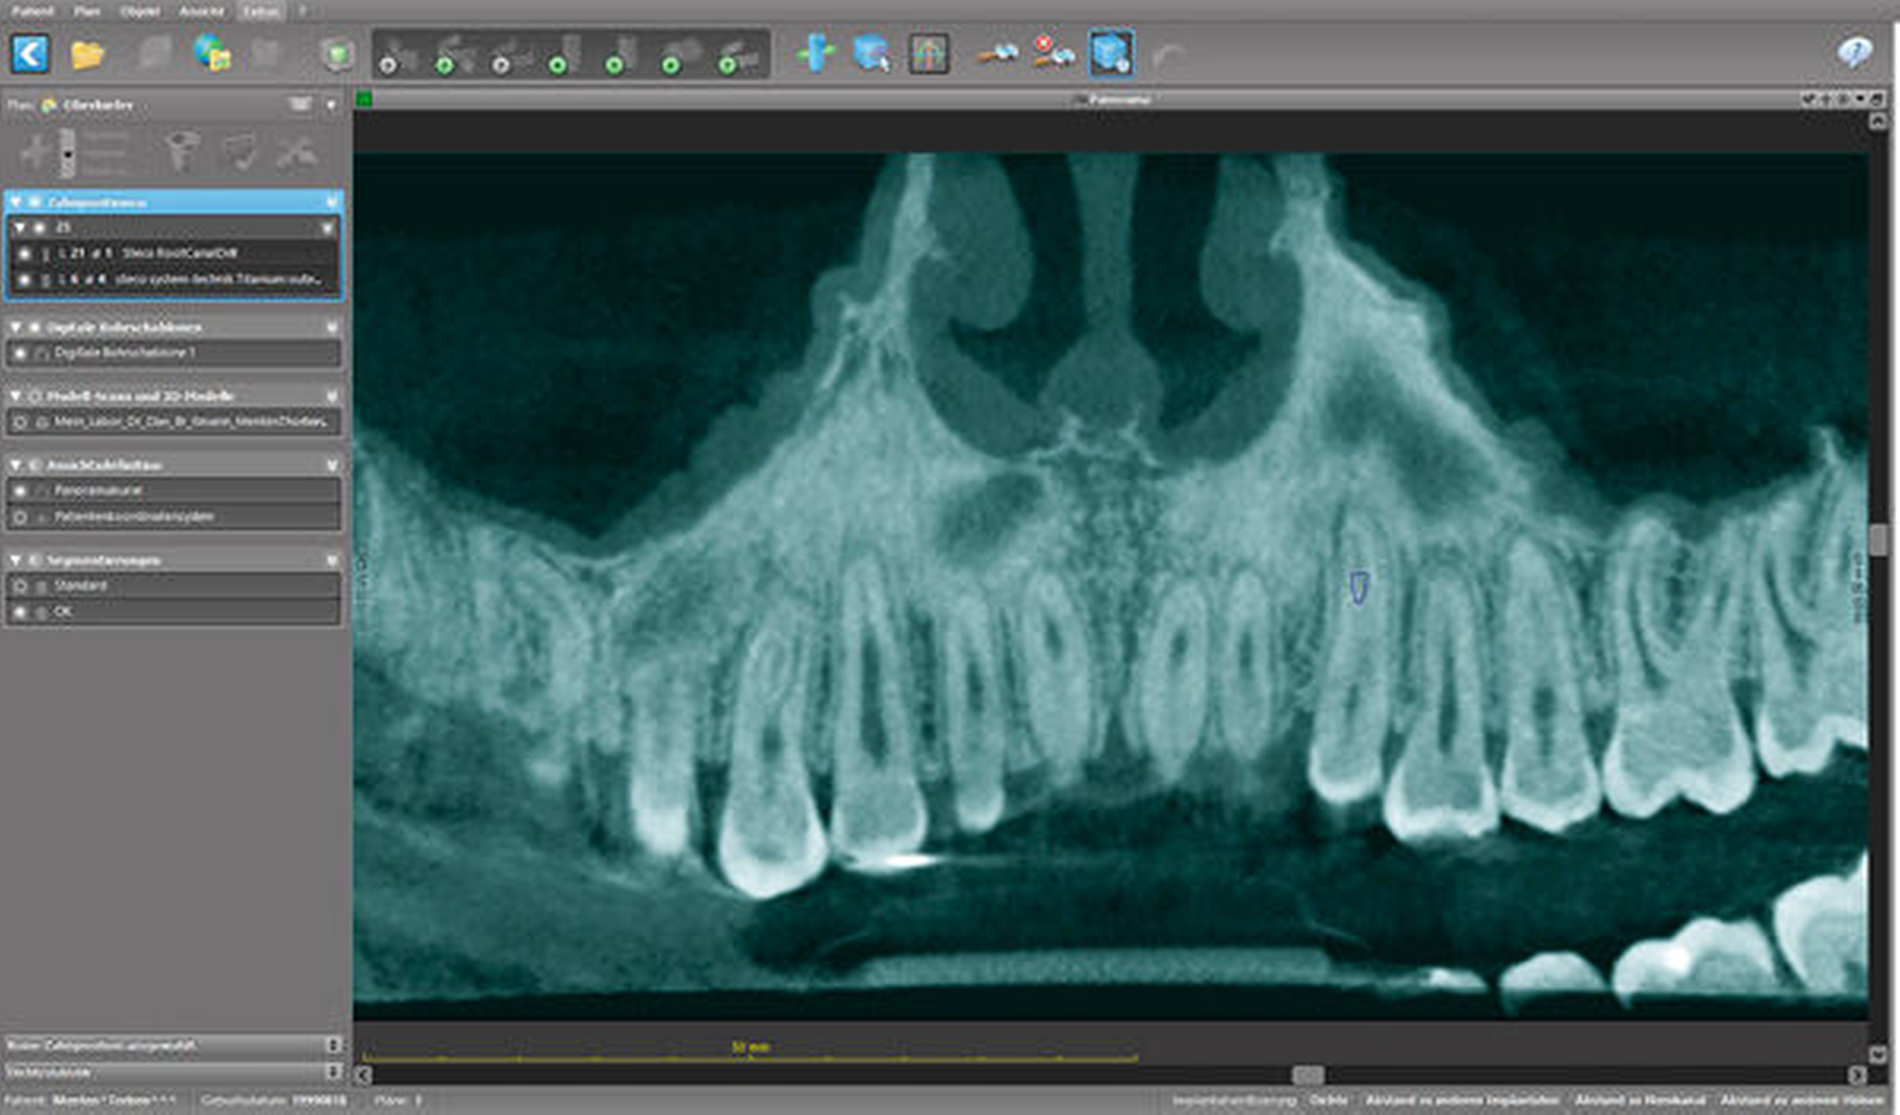Toggle visibility of Digitale Bohrschablone 1
Image resolution: width=1900 pixels, height=1115 pixels.
pos(20,353)
